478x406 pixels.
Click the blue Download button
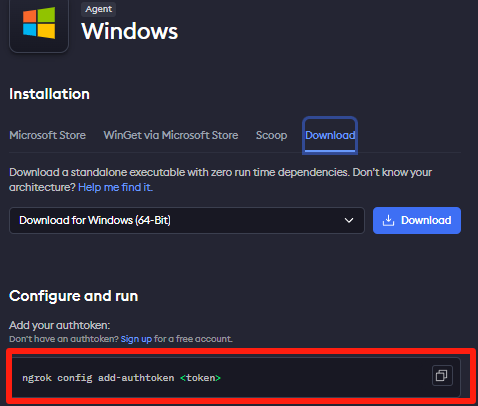(x=417, y=220)
